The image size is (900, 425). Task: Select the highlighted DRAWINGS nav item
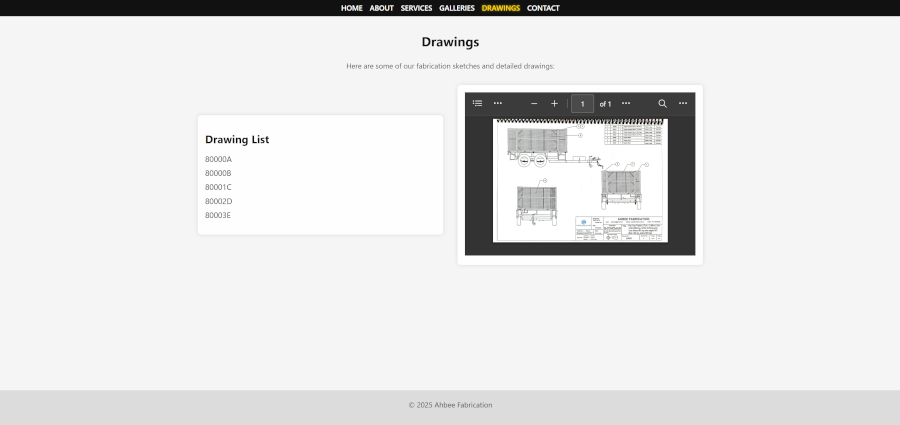[501, 8]
